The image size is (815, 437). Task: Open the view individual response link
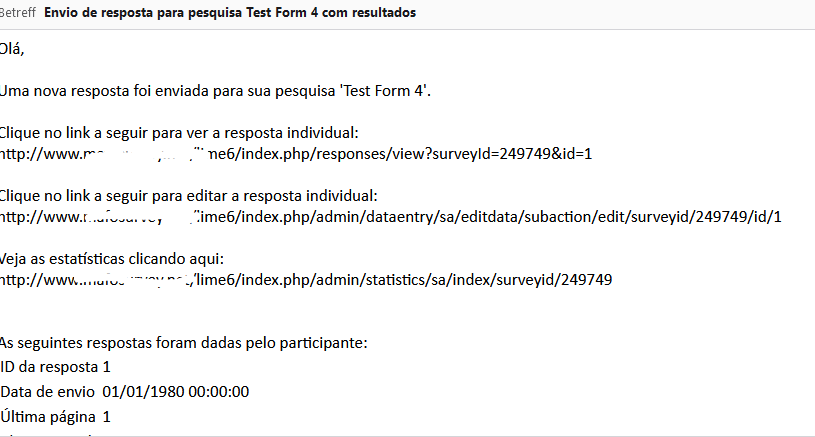(300, 154)
